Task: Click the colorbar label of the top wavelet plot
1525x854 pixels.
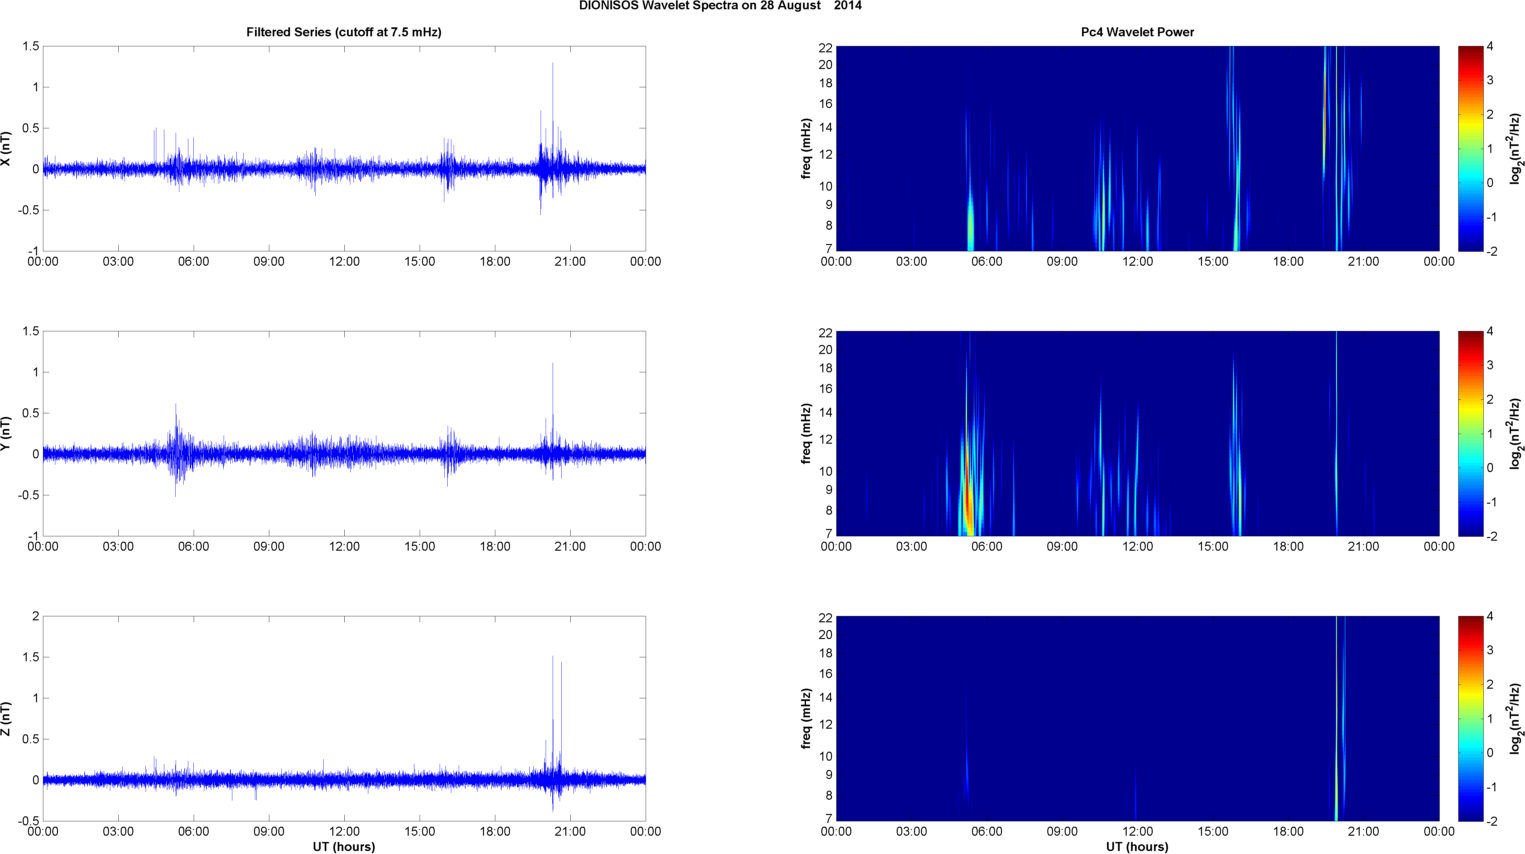Action: [1516, 149]
